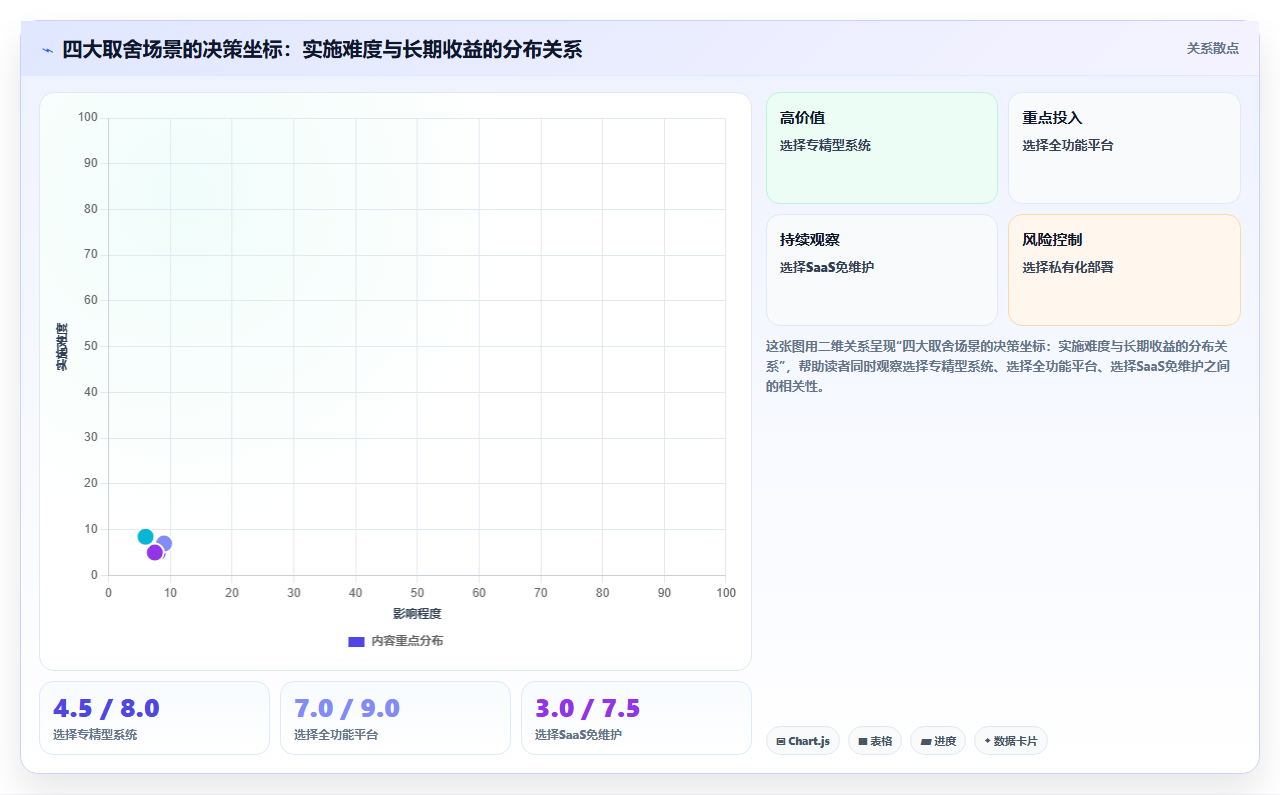Click the 关系散点 label in header
Screen dimensions: 1280x795
(1213, 48)
